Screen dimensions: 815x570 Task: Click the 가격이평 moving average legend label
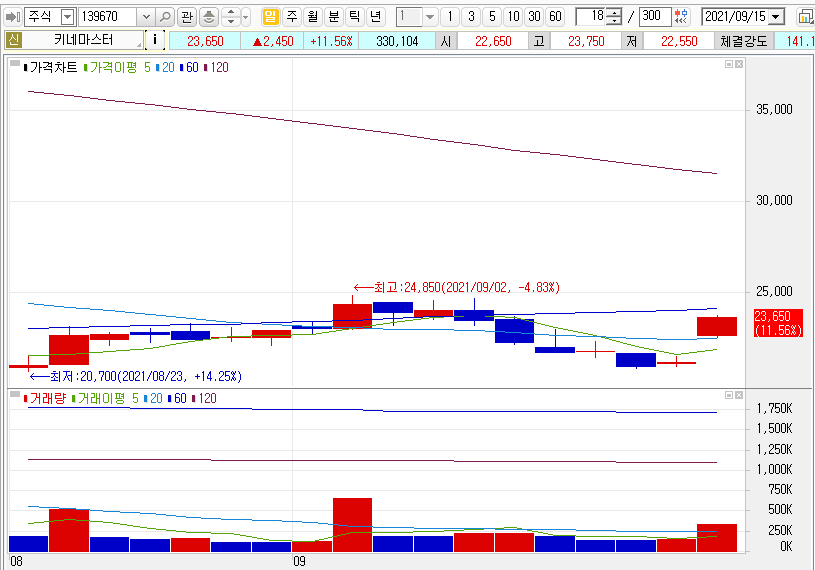click(114, 67)
